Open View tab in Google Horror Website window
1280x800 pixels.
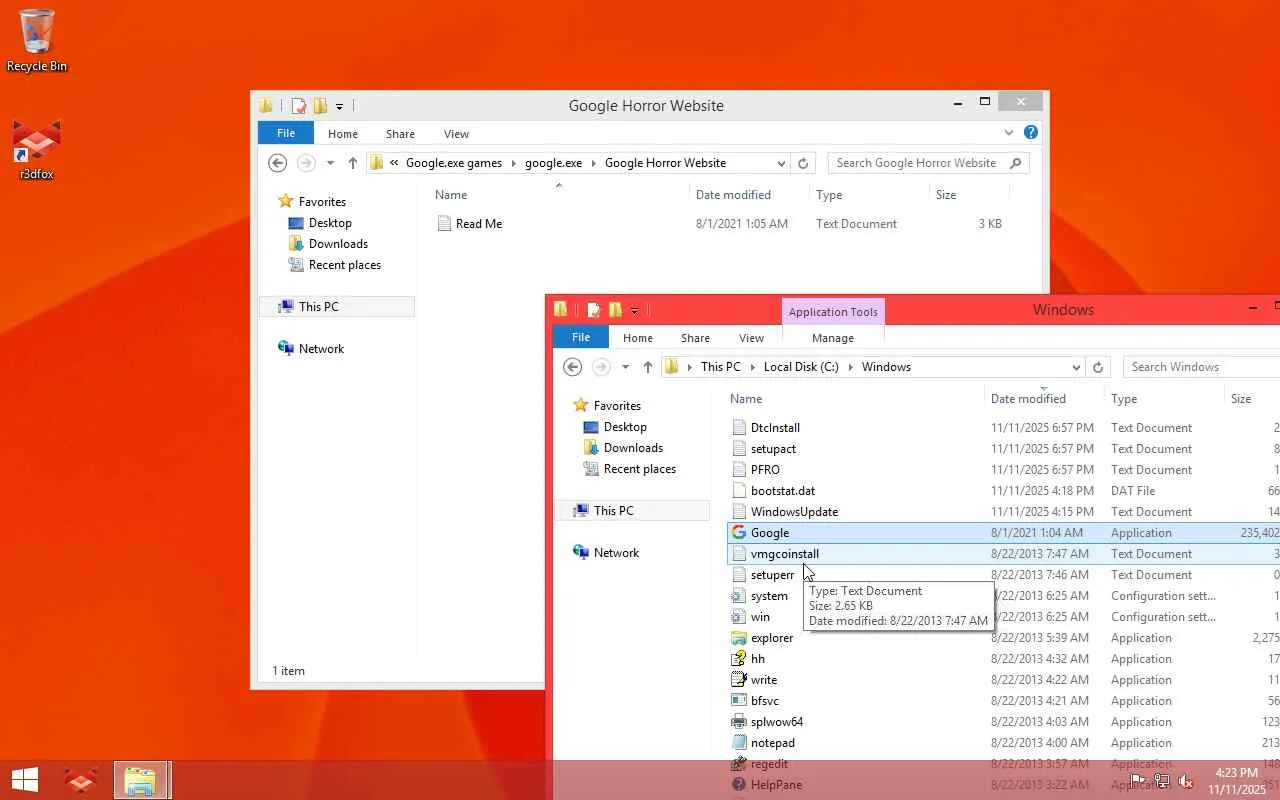[x=456, y=133]
